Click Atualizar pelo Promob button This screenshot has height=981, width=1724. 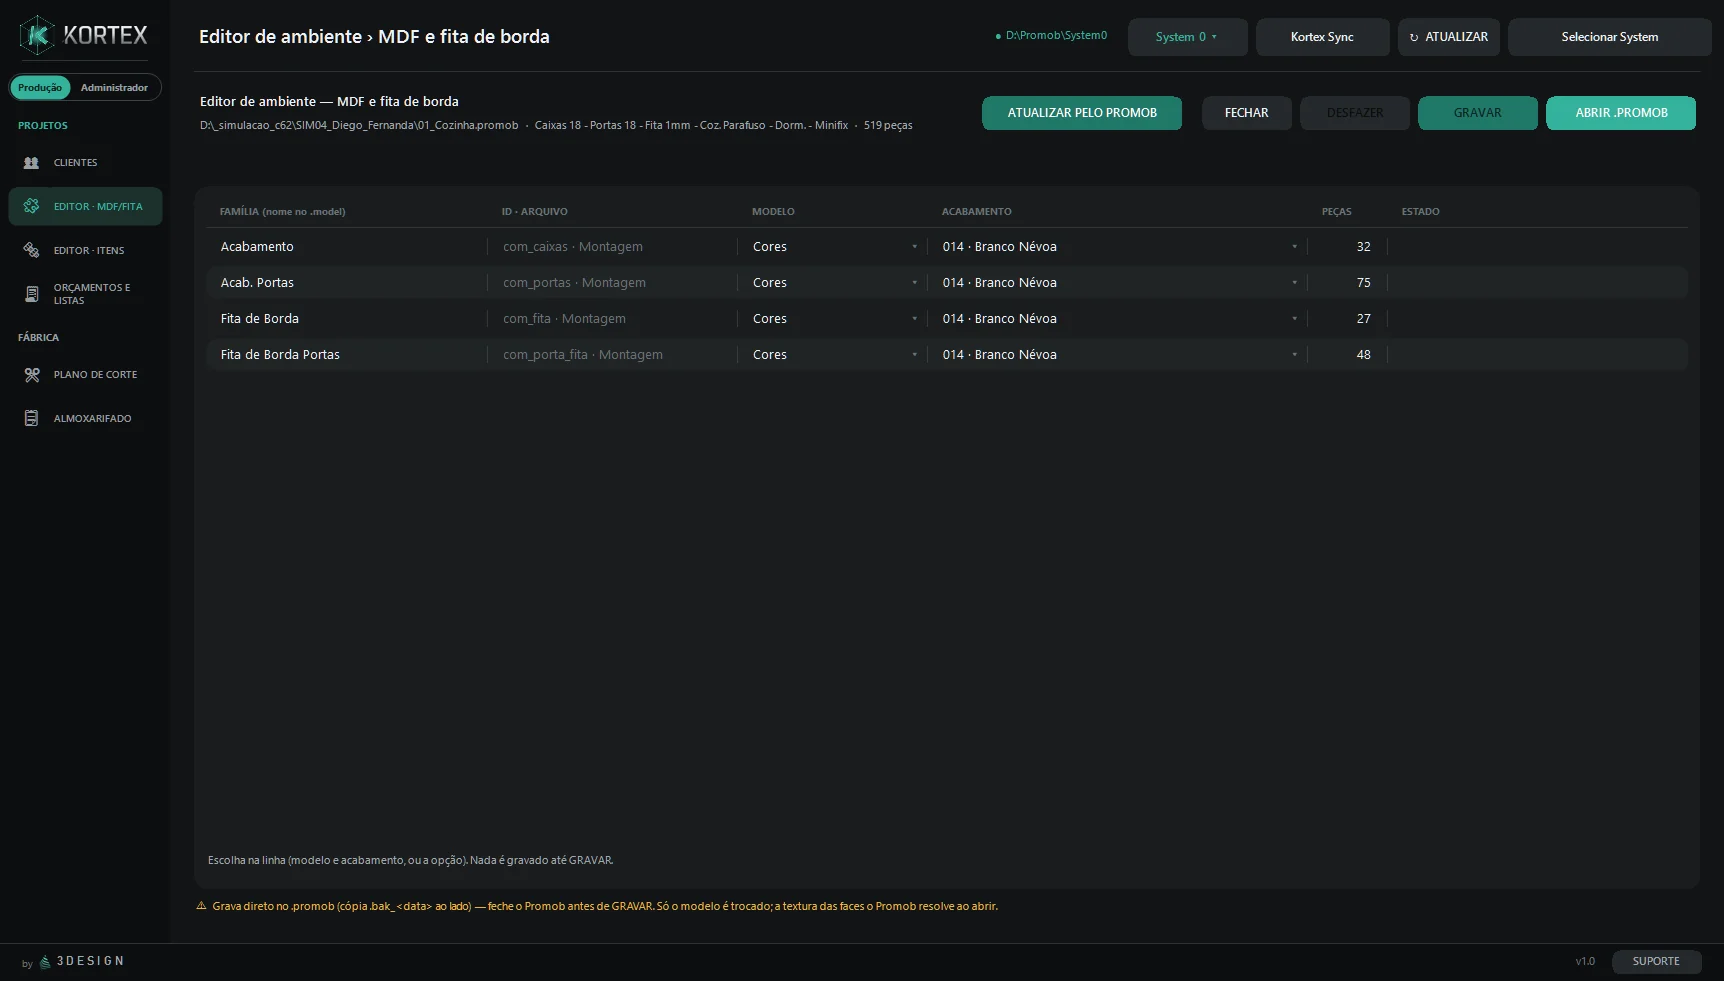pyautogui.click(x=1082, y=113)
